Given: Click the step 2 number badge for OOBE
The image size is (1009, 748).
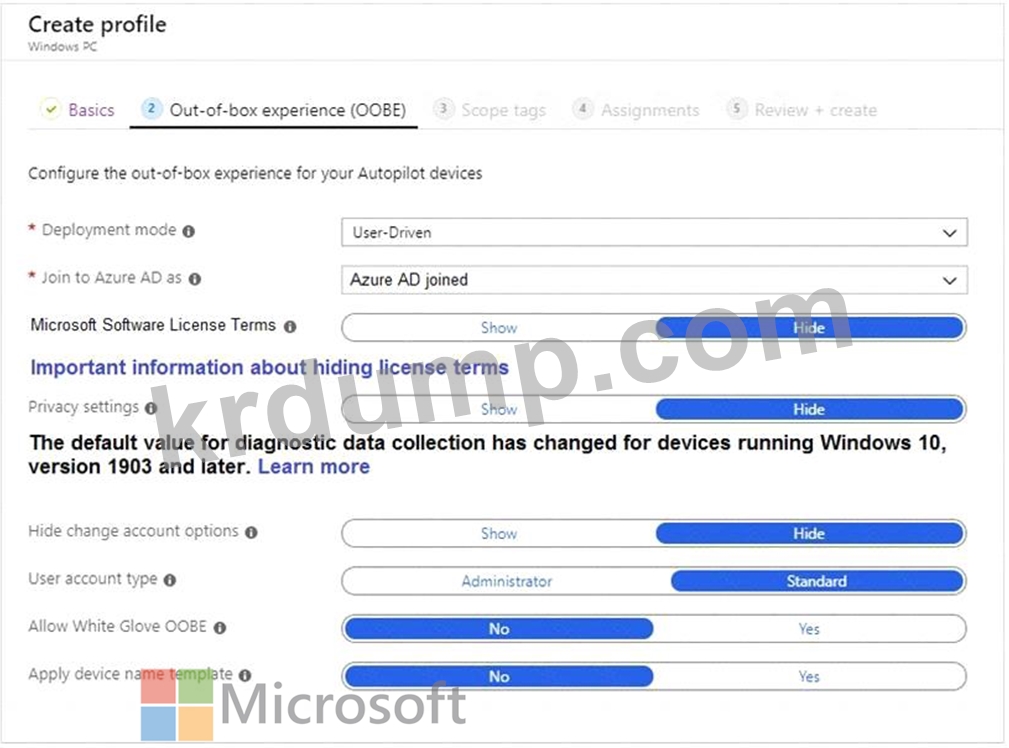Looking at the screenshot, I should 151,108.
